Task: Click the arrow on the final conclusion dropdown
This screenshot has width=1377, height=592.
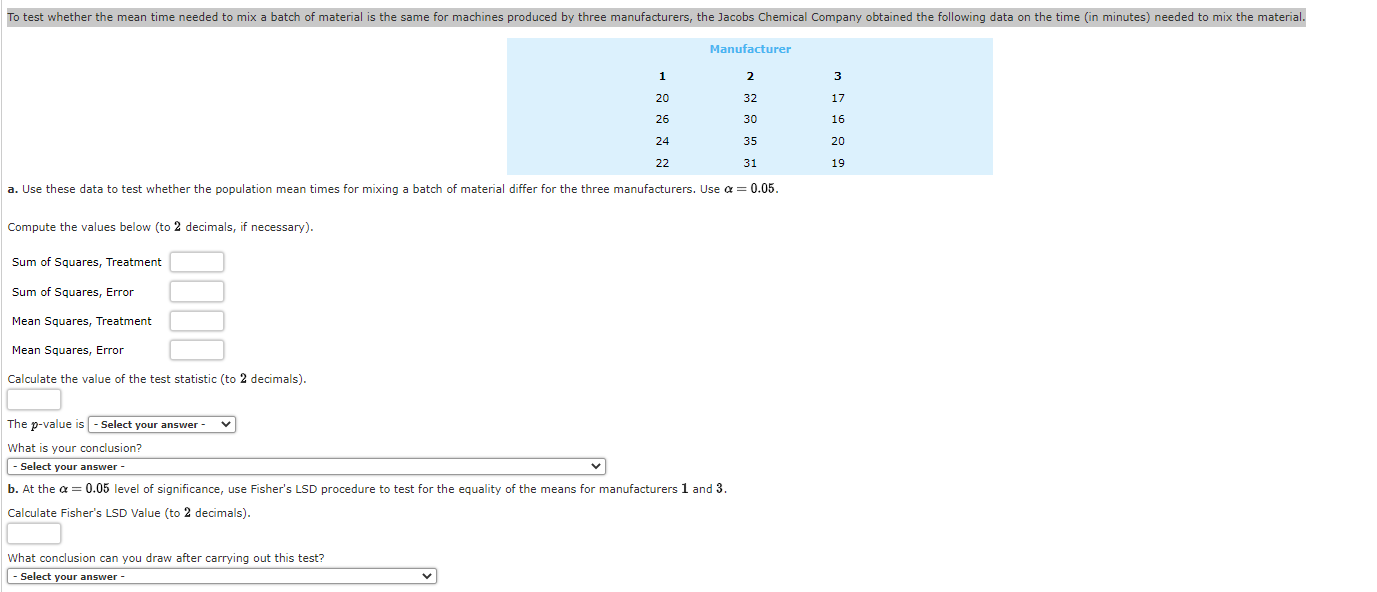Action: 428,576
